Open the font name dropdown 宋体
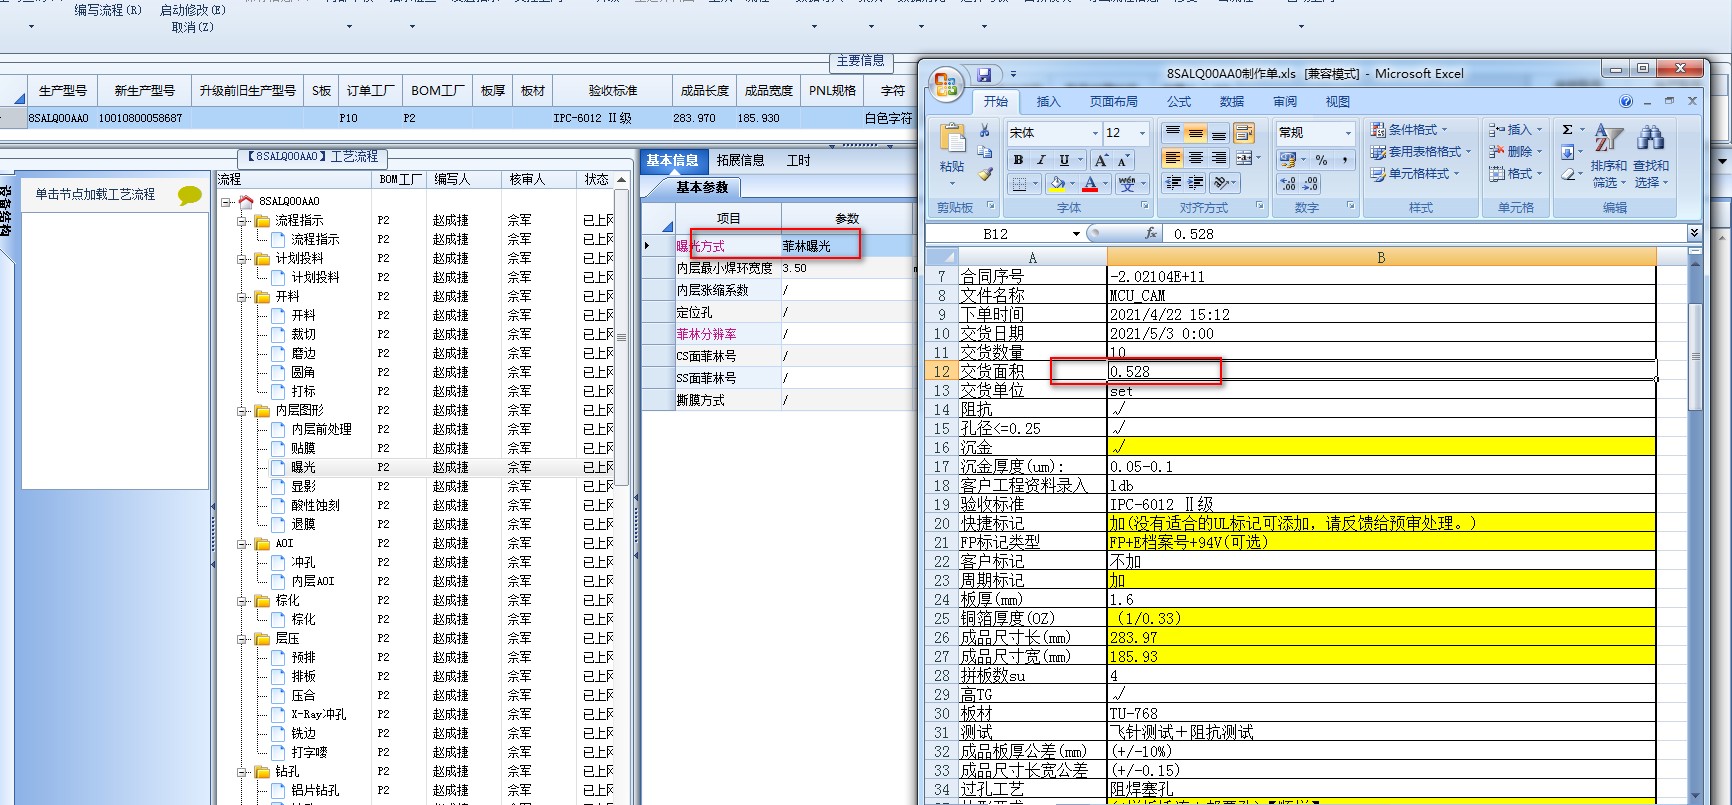Screen dimensions: 1732x805 (1093, 133)
